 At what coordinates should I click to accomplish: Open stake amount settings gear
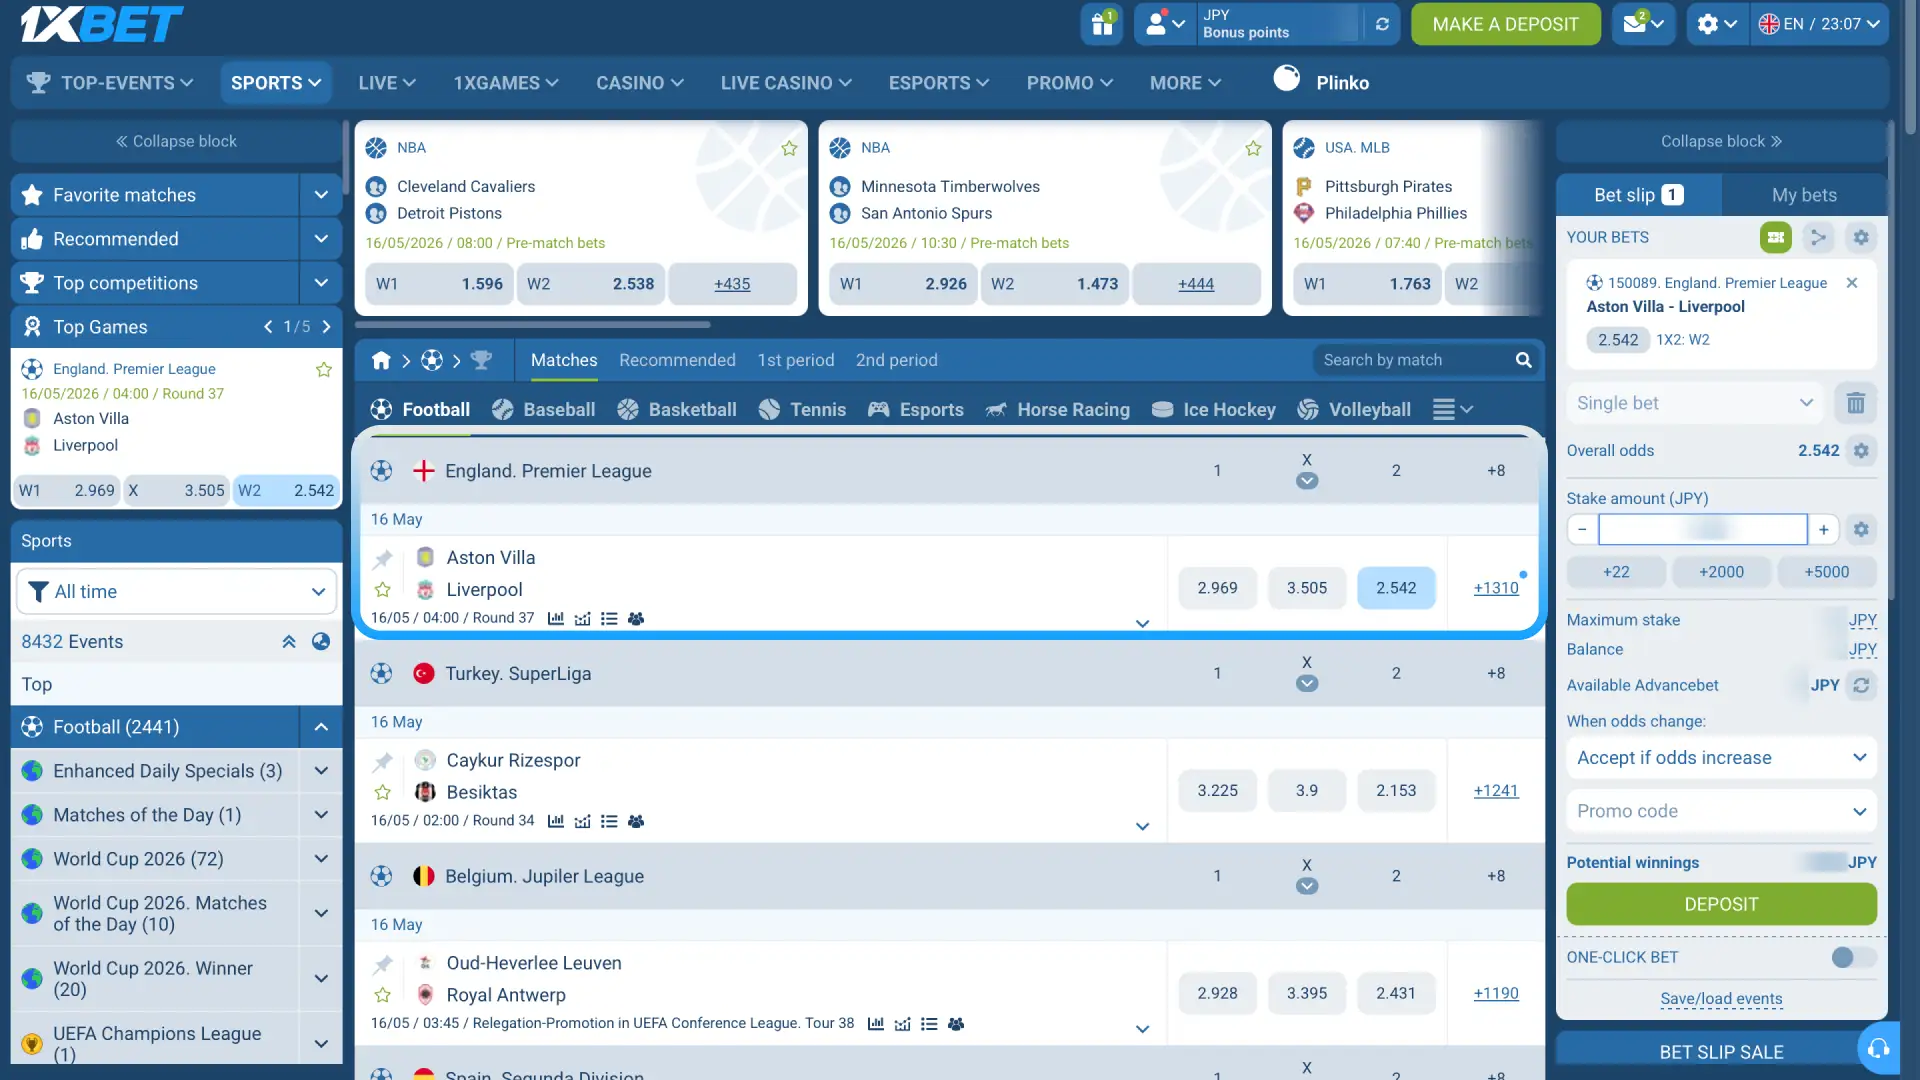pos(1861,529)
